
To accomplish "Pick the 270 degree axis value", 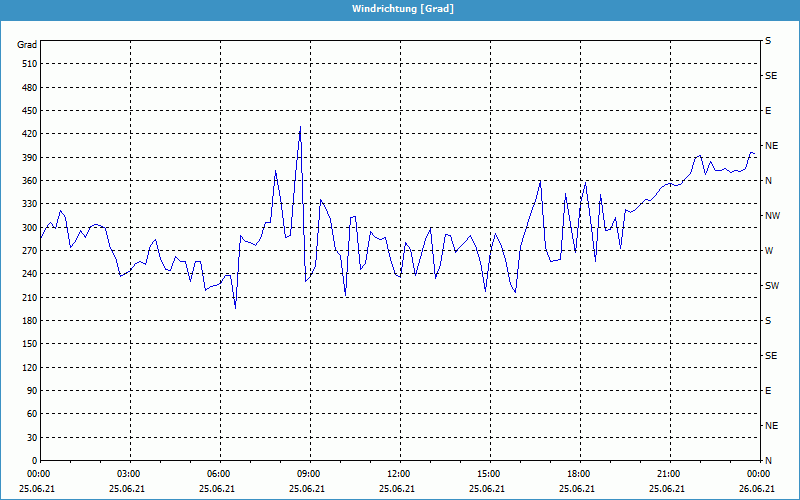I will [28, 251].
